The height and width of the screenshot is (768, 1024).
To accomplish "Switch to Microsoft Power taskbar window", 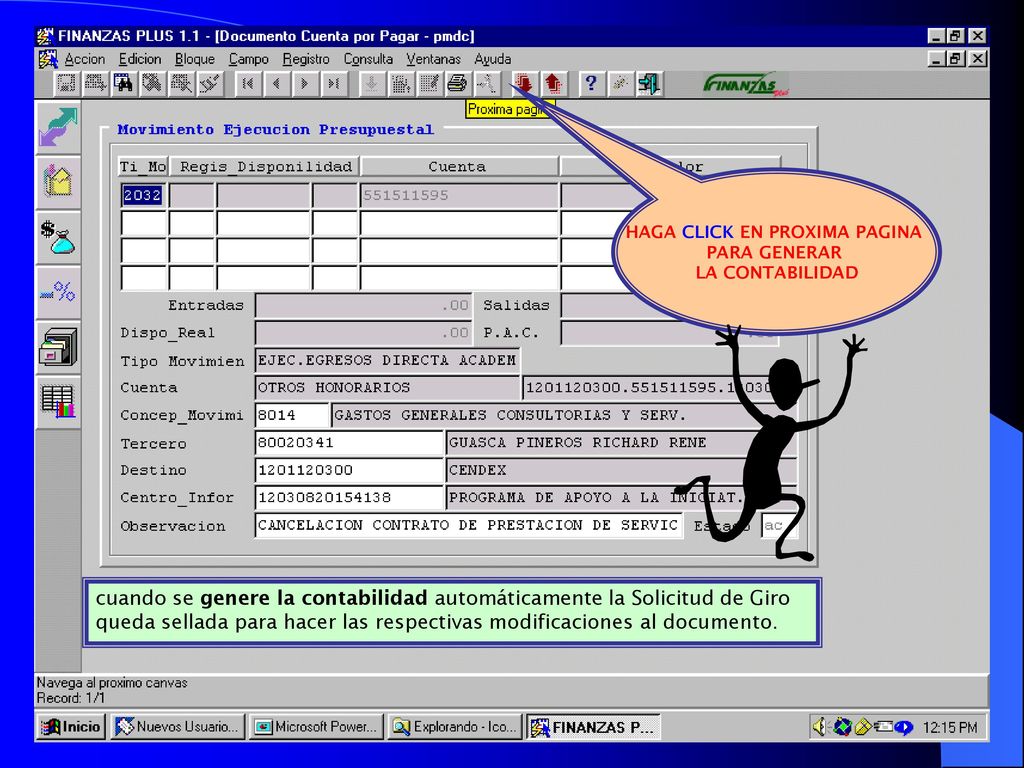I will coord(317,727).
